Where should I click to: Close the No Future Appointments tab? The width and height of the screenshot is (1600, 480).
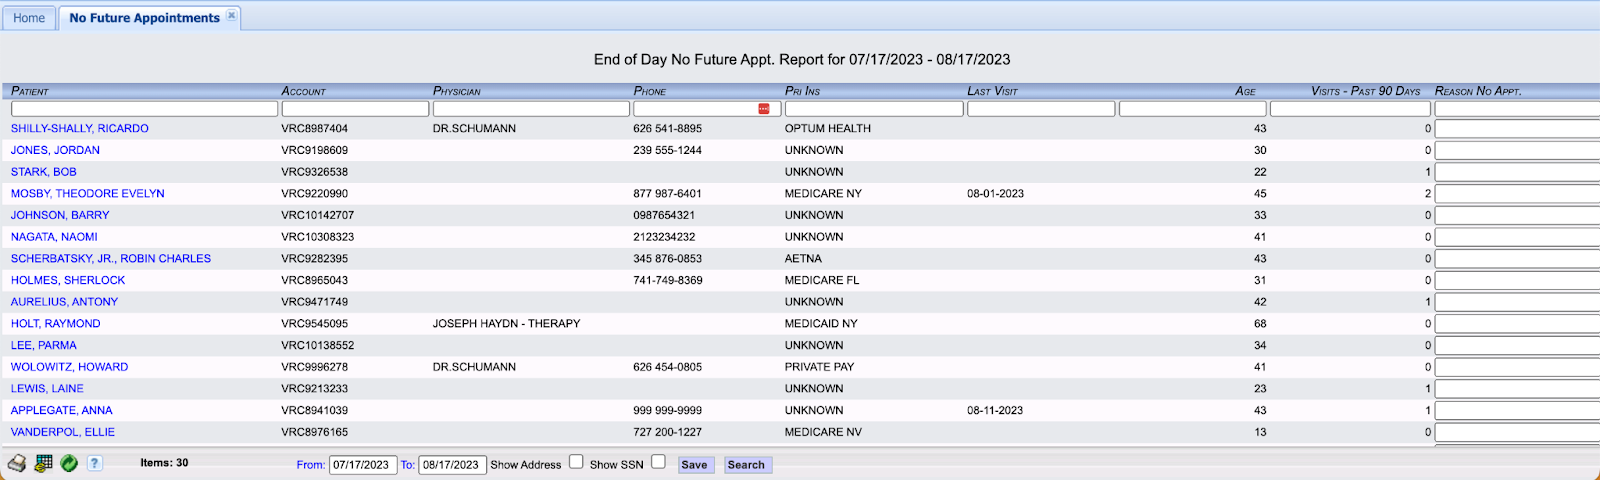click(232, 16)
